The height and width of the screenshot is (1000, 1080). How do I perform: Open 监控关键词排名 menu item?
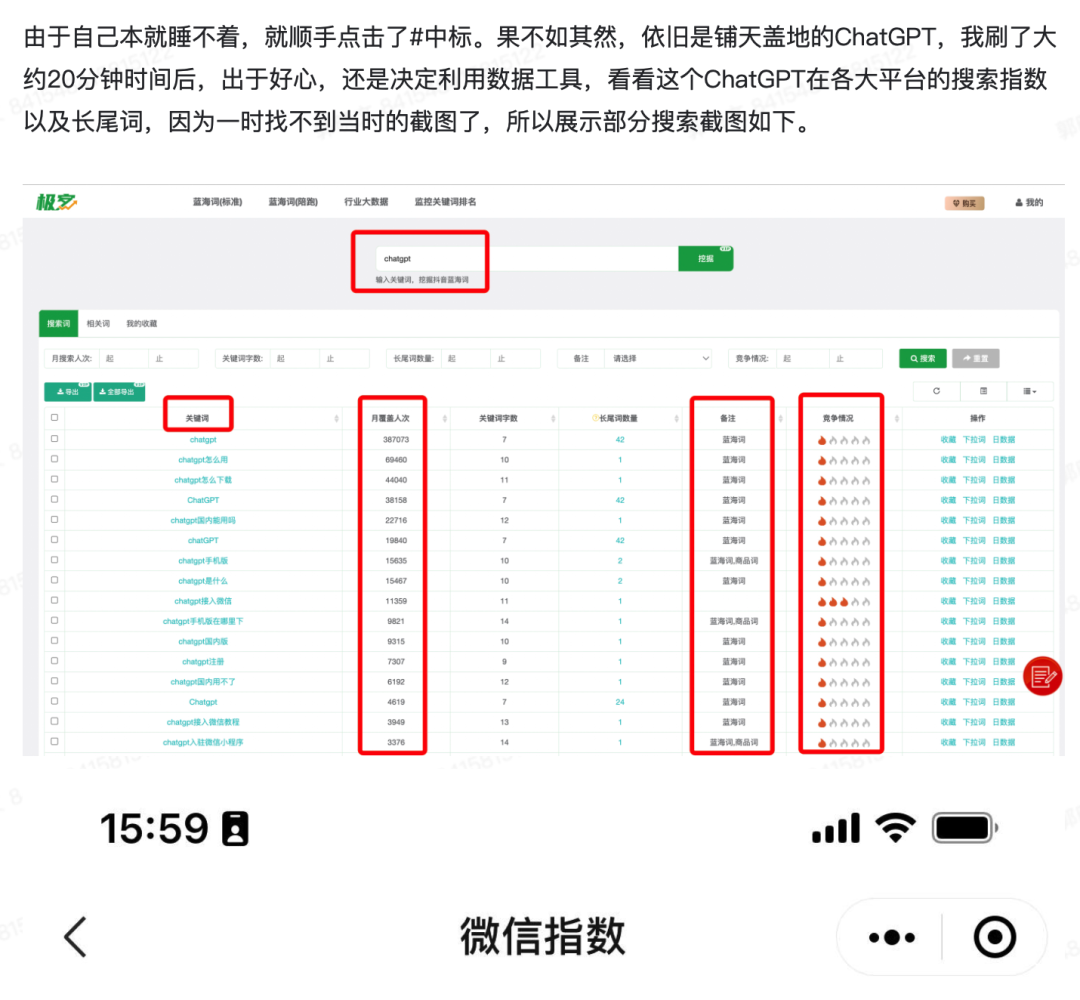coord(445,202)
